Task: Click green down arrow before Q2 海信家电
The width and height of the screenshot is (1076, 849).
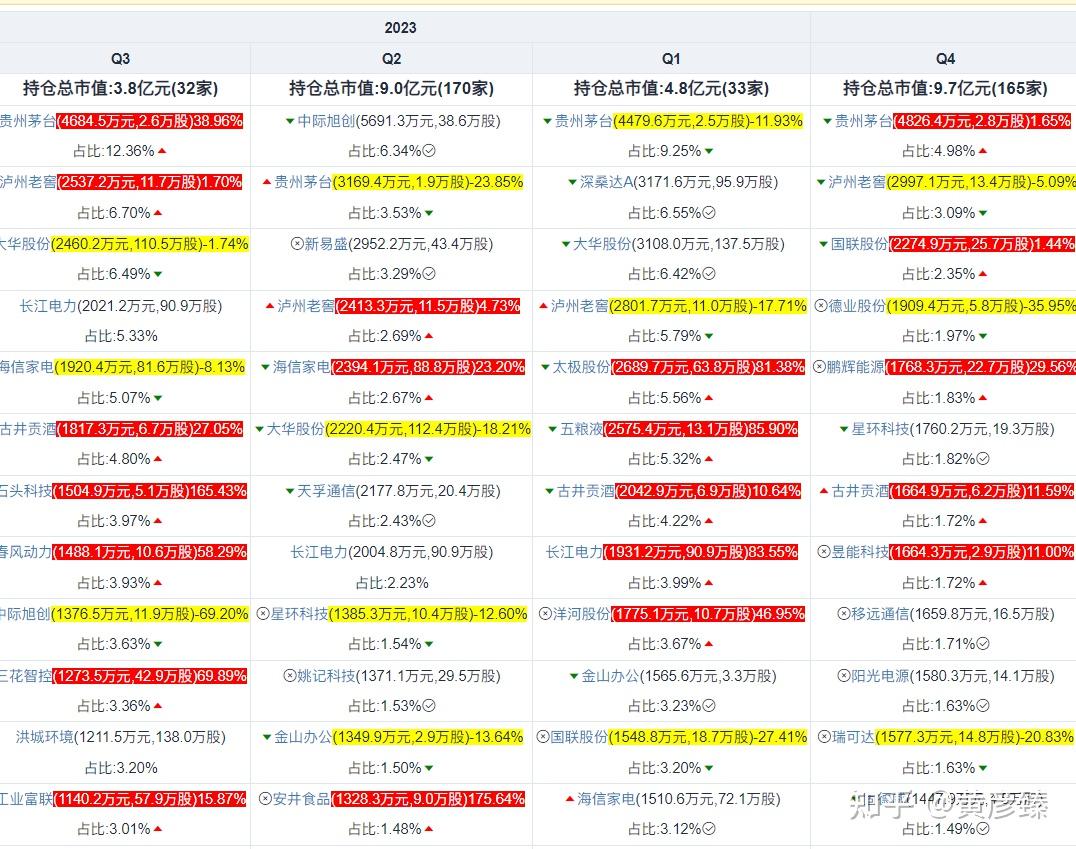Action: click(265, 368)
